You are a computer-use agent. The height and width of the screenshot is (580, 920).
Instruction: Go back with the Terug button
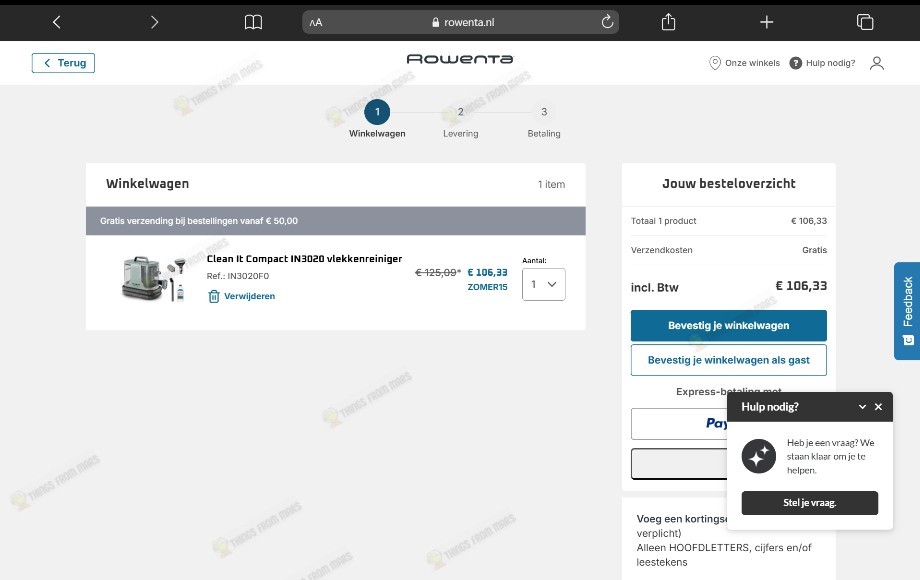click(63, 63)
